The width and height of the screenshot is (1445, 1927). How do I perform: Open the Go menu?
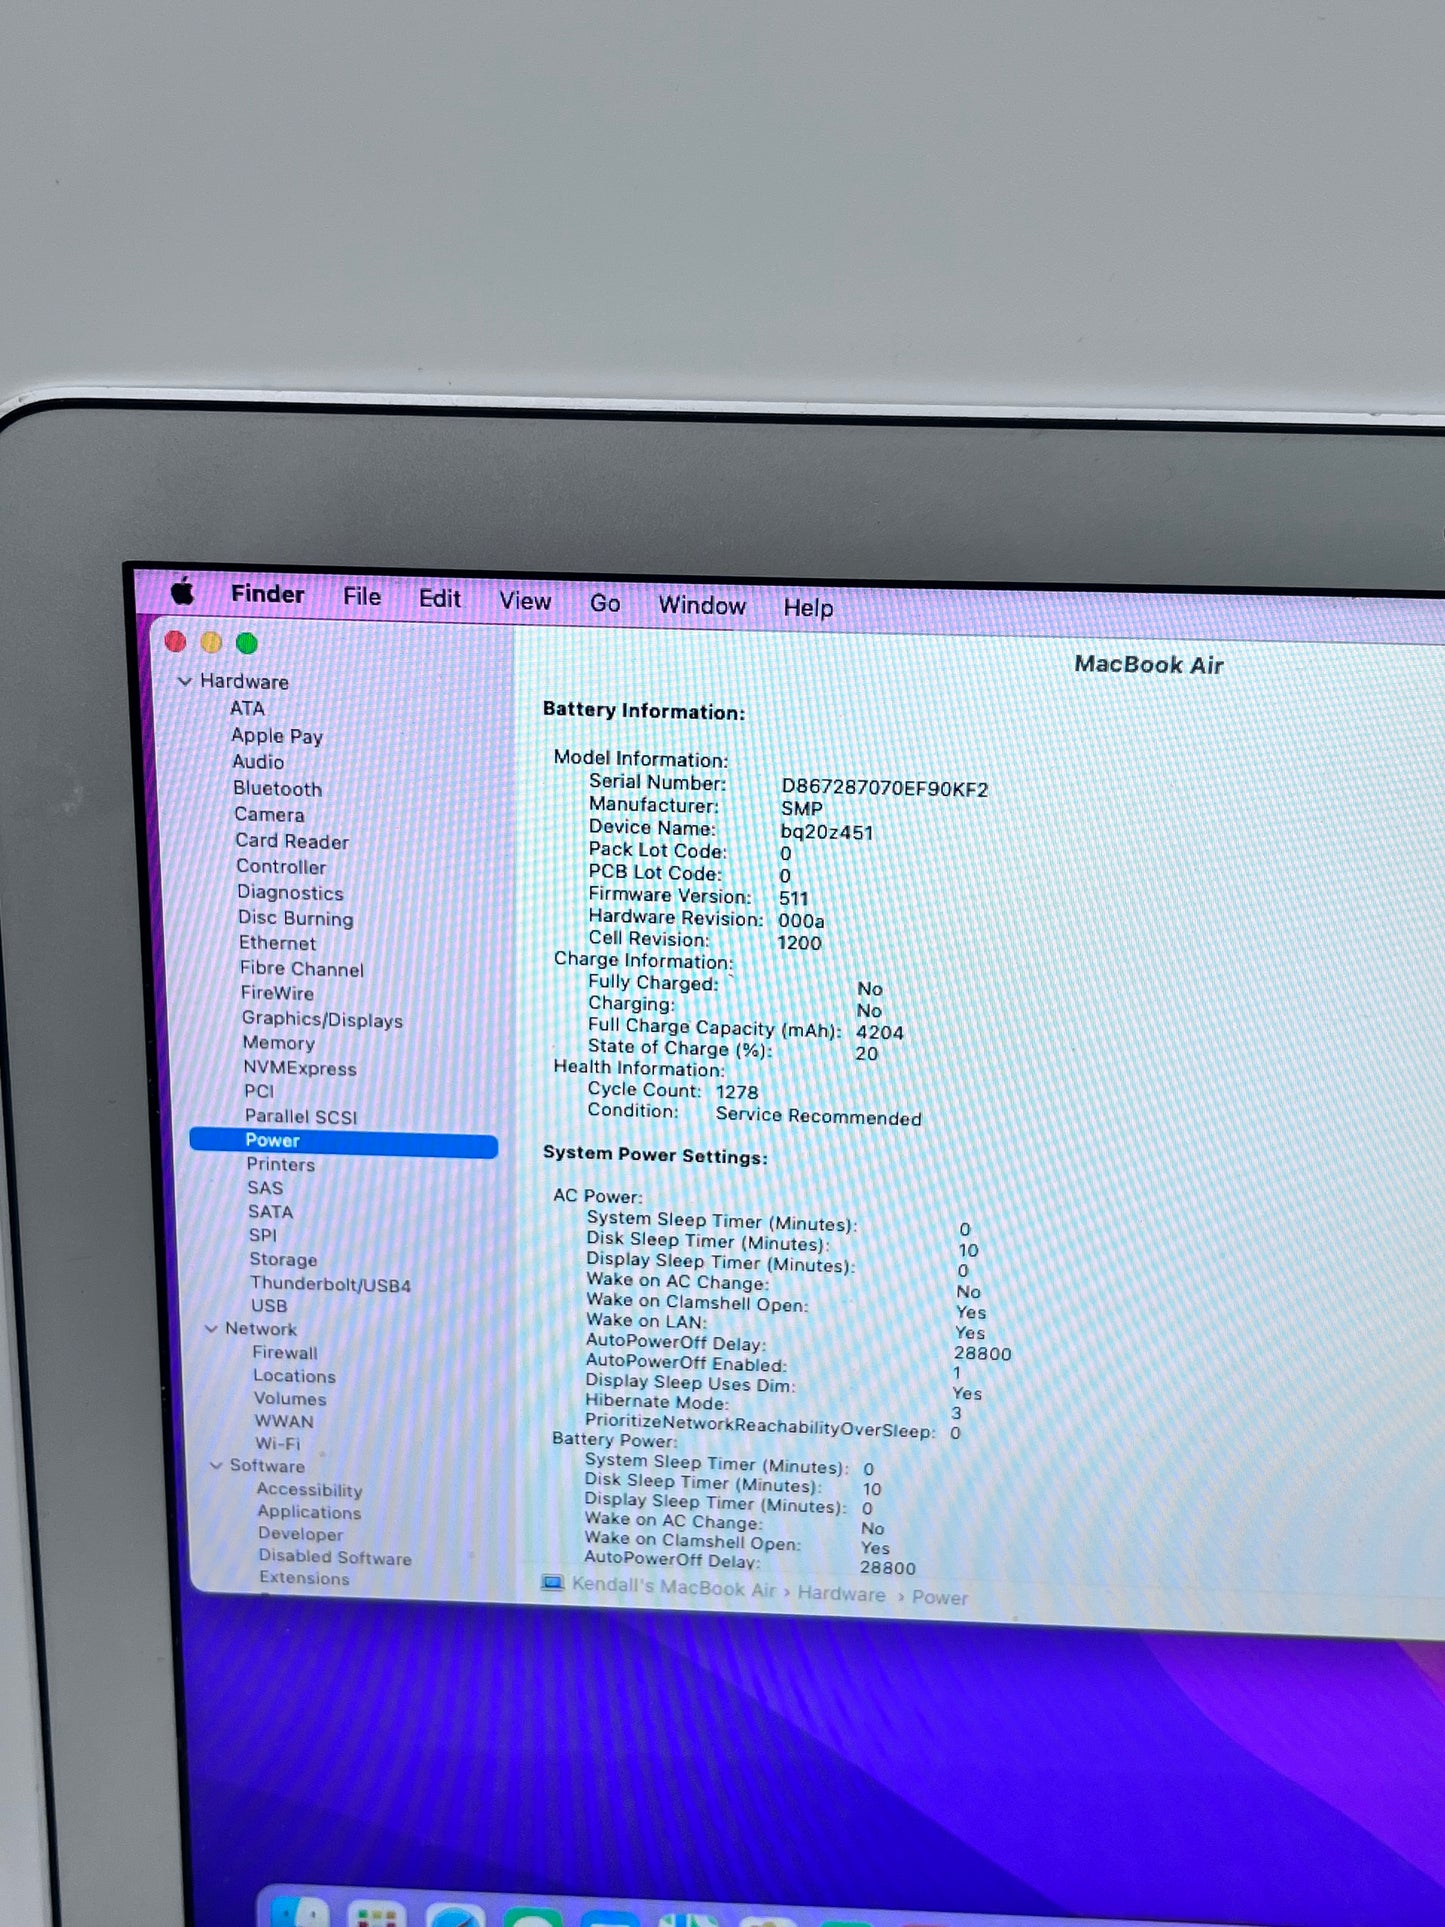(605, 603)
